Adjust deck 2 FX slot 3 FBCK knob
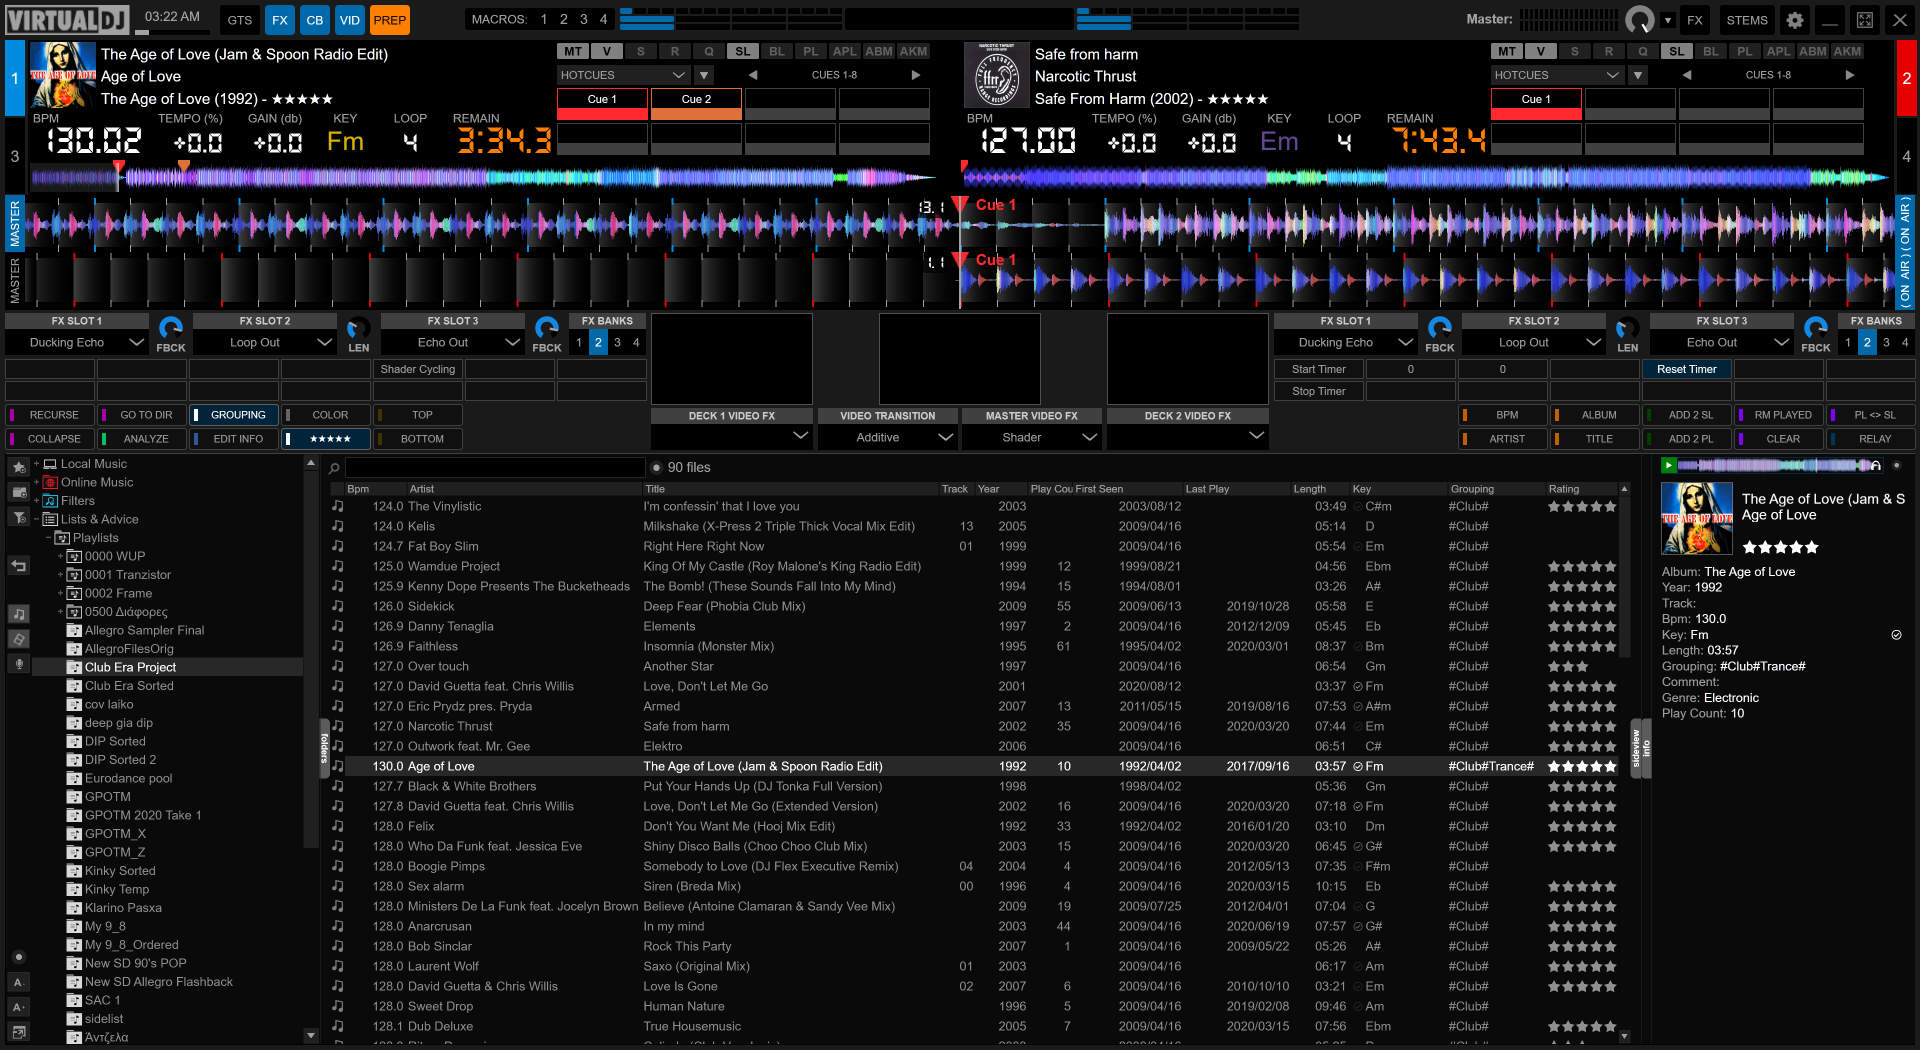Viewport: 1920px width, 1050px height. click(x=1816, y=328)
